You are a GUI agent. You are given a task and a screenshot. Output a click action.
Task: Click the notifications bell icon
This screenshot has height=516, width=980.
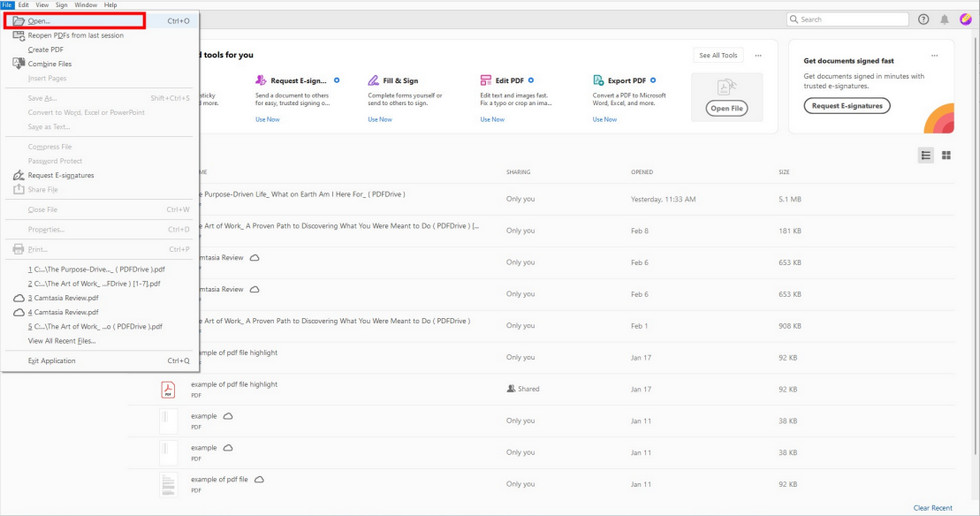point(944,19)
